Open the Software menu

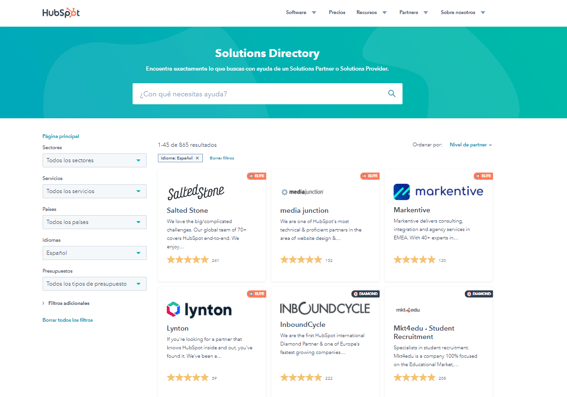click(x=300, y=12)
